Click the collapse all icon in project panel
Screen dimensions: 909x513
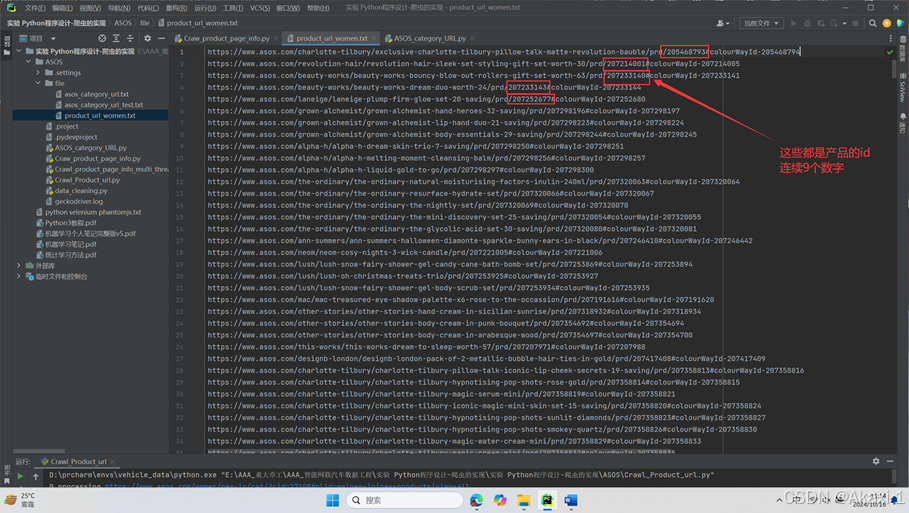130,38
